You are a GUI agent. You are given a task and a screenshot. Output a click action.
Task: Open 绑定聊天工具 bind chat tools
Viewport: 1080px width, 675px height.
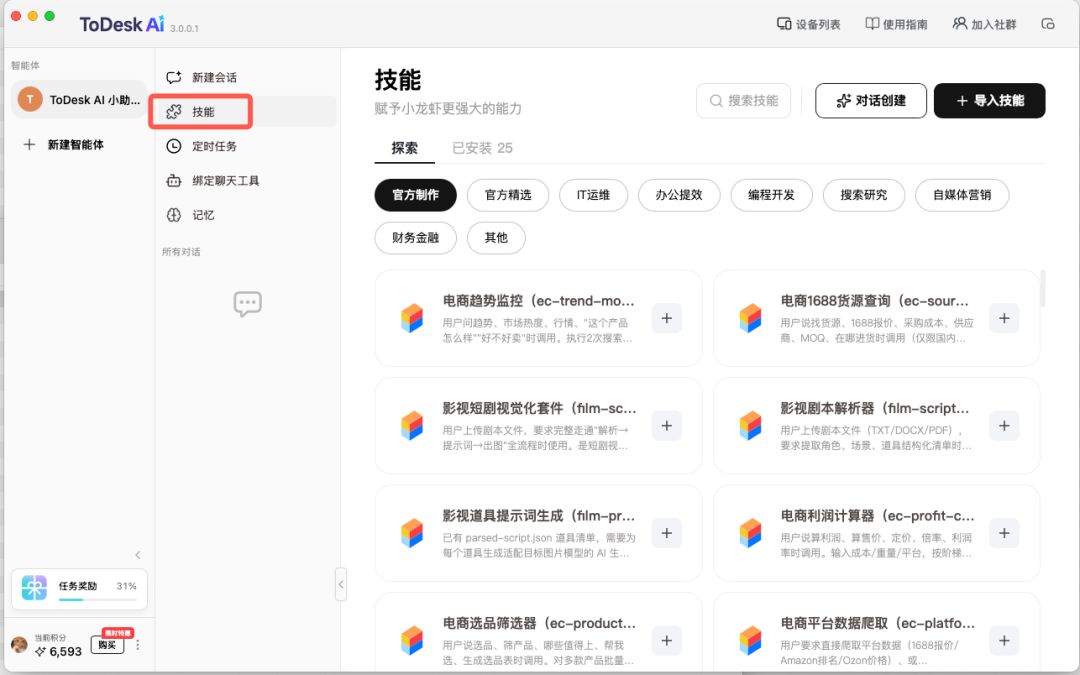[x=245, y=180]
